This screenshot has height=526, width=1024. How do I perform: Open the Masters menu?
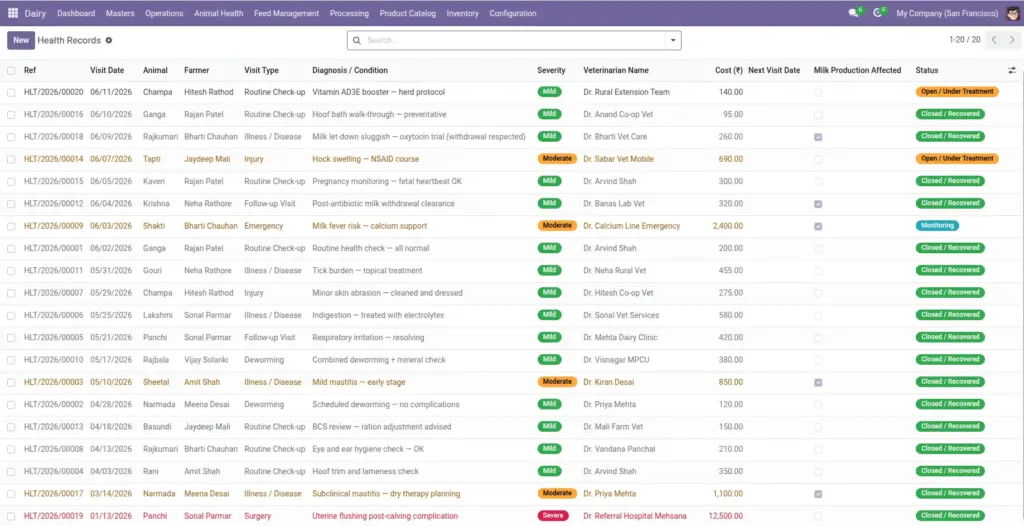(x=120, y=13)
